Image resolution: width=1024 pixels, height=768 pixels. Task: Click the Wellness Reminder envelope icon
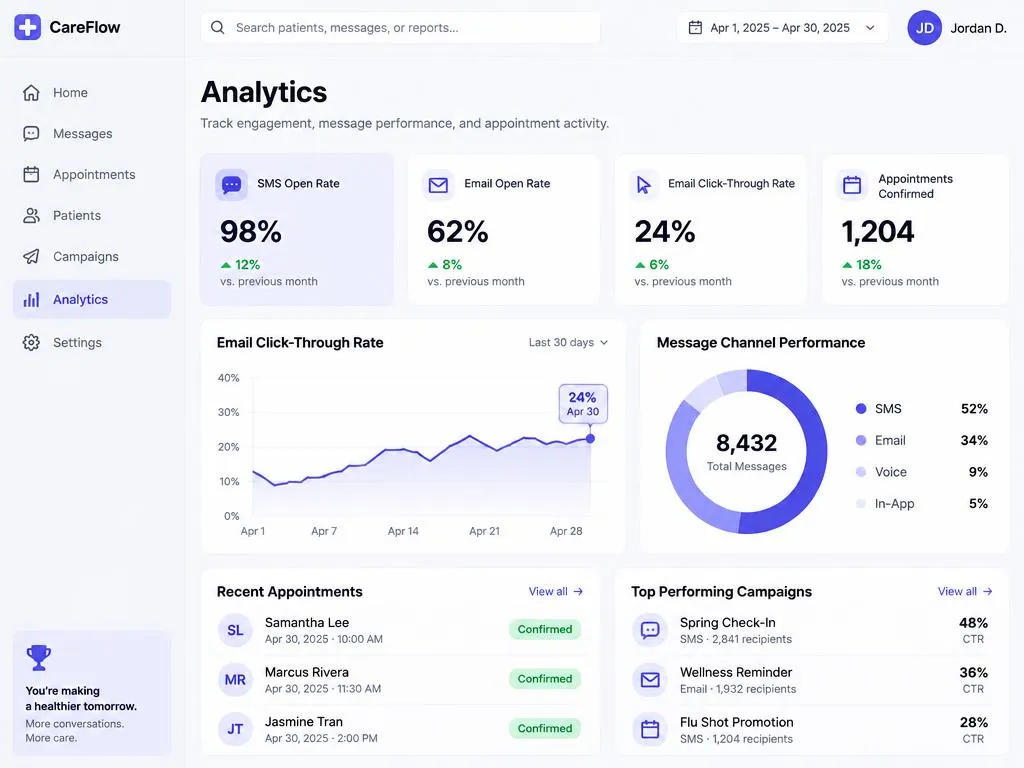650,680
